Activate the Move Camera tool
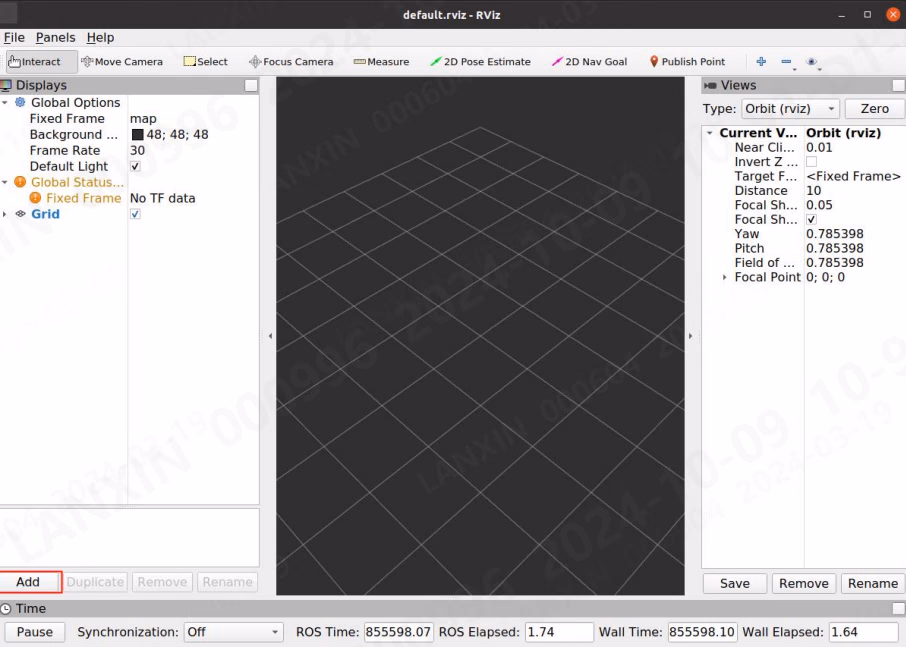Image resolution: width=906 pixels, height=647 pixels. (122, 62)
